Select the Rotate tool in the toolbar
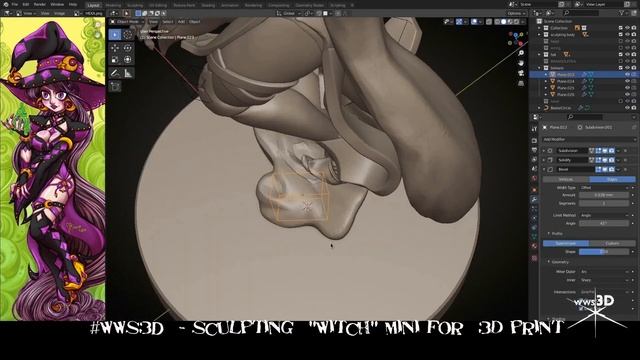The image size is (640, 360). 128,48
